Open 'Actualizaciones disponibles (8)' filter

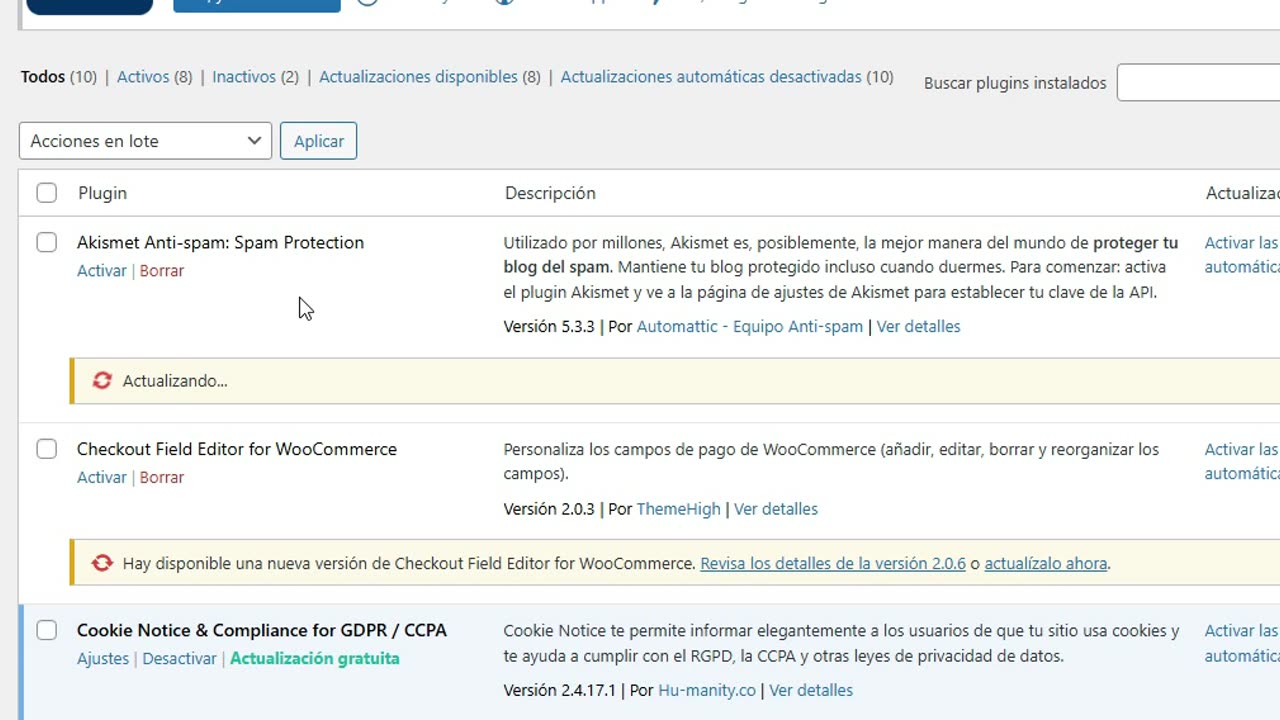pos(429,77)
